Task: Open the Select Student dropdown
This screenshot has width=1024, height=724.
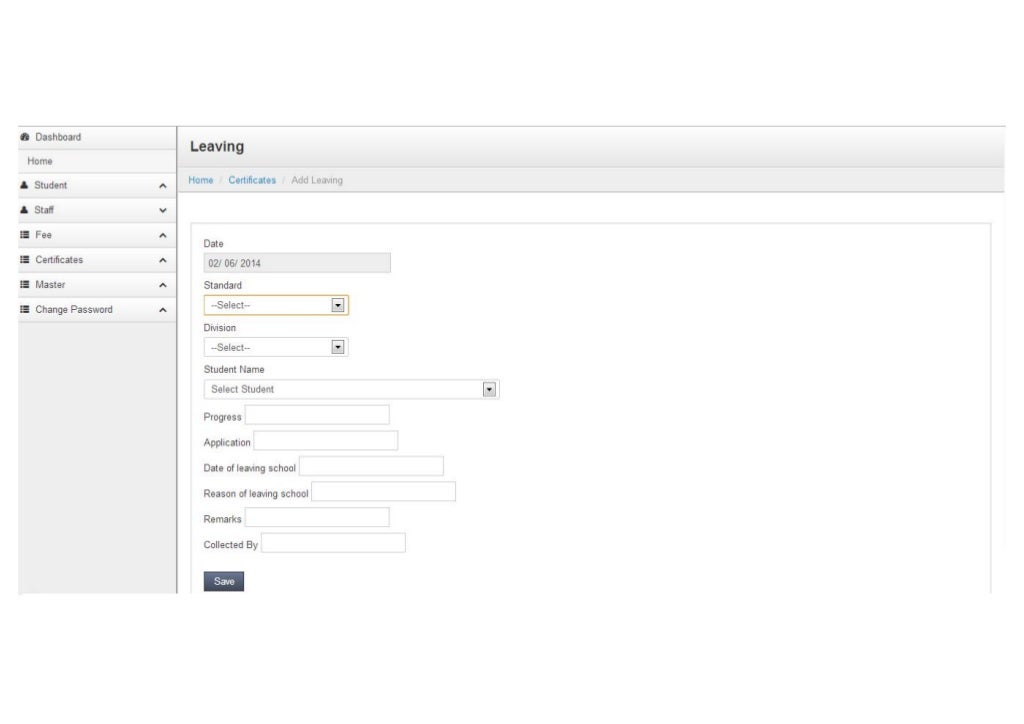Action: (x=351, y=389)
